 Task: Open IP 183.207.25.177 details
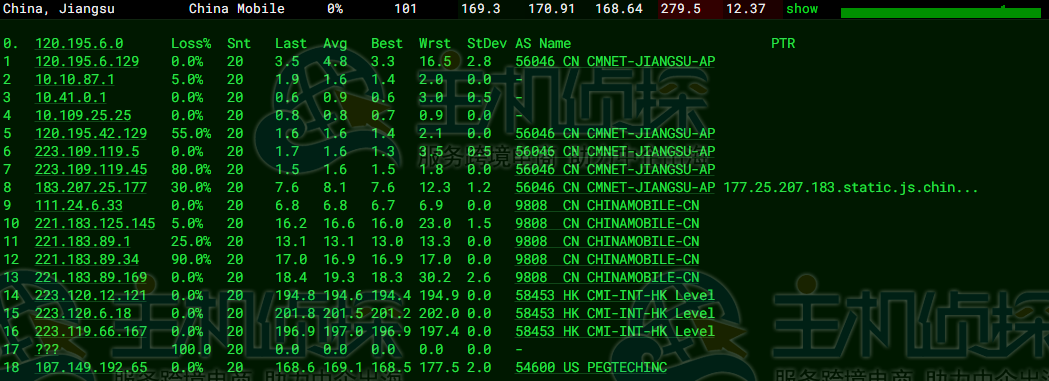(x=91, y=188)
